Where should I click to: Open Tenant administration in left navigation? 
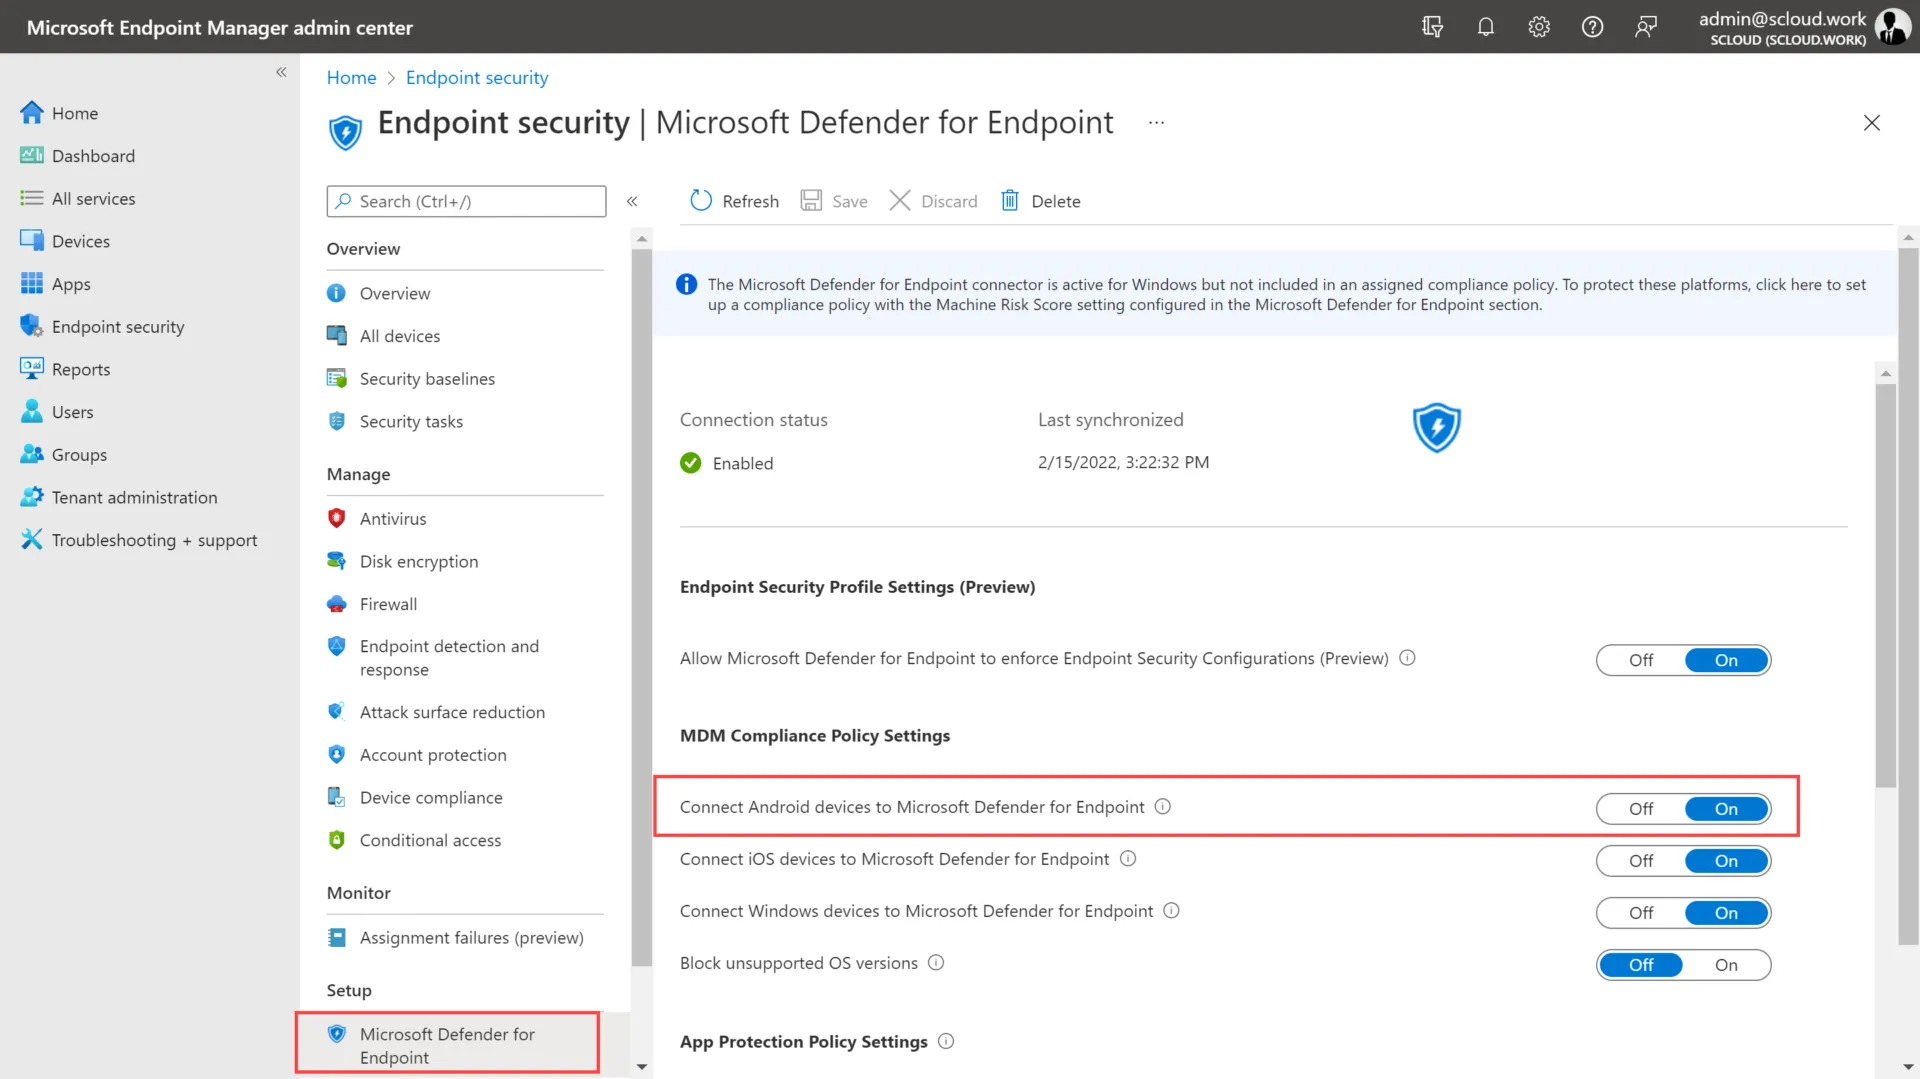[x=118, y=497]
